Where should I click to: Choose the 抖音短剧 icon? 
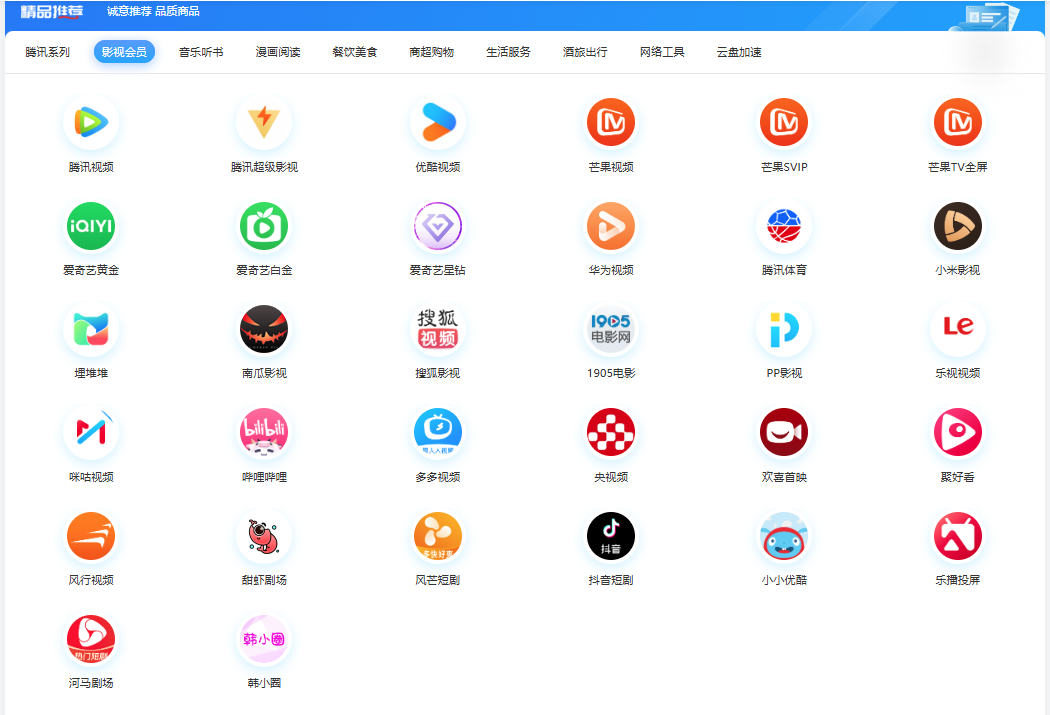pos(611,536)
